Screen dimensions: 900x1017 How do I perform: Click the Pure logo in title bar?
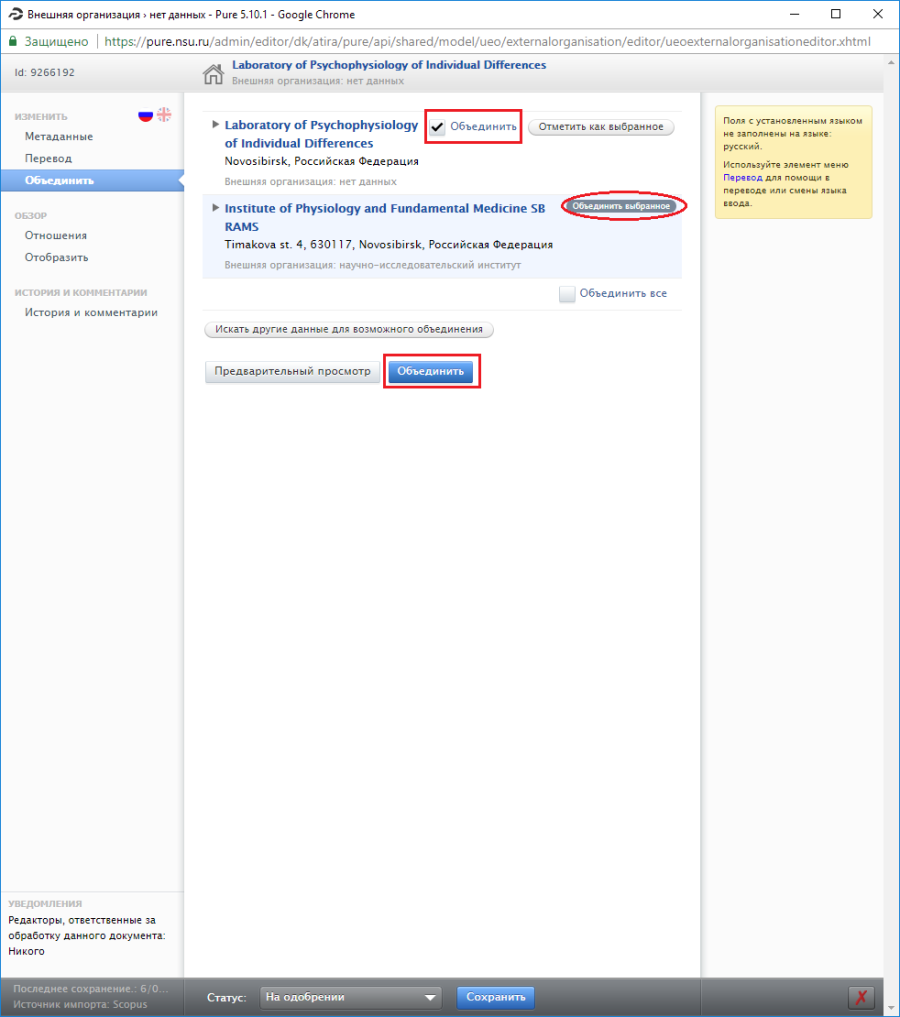pos(14,14)
